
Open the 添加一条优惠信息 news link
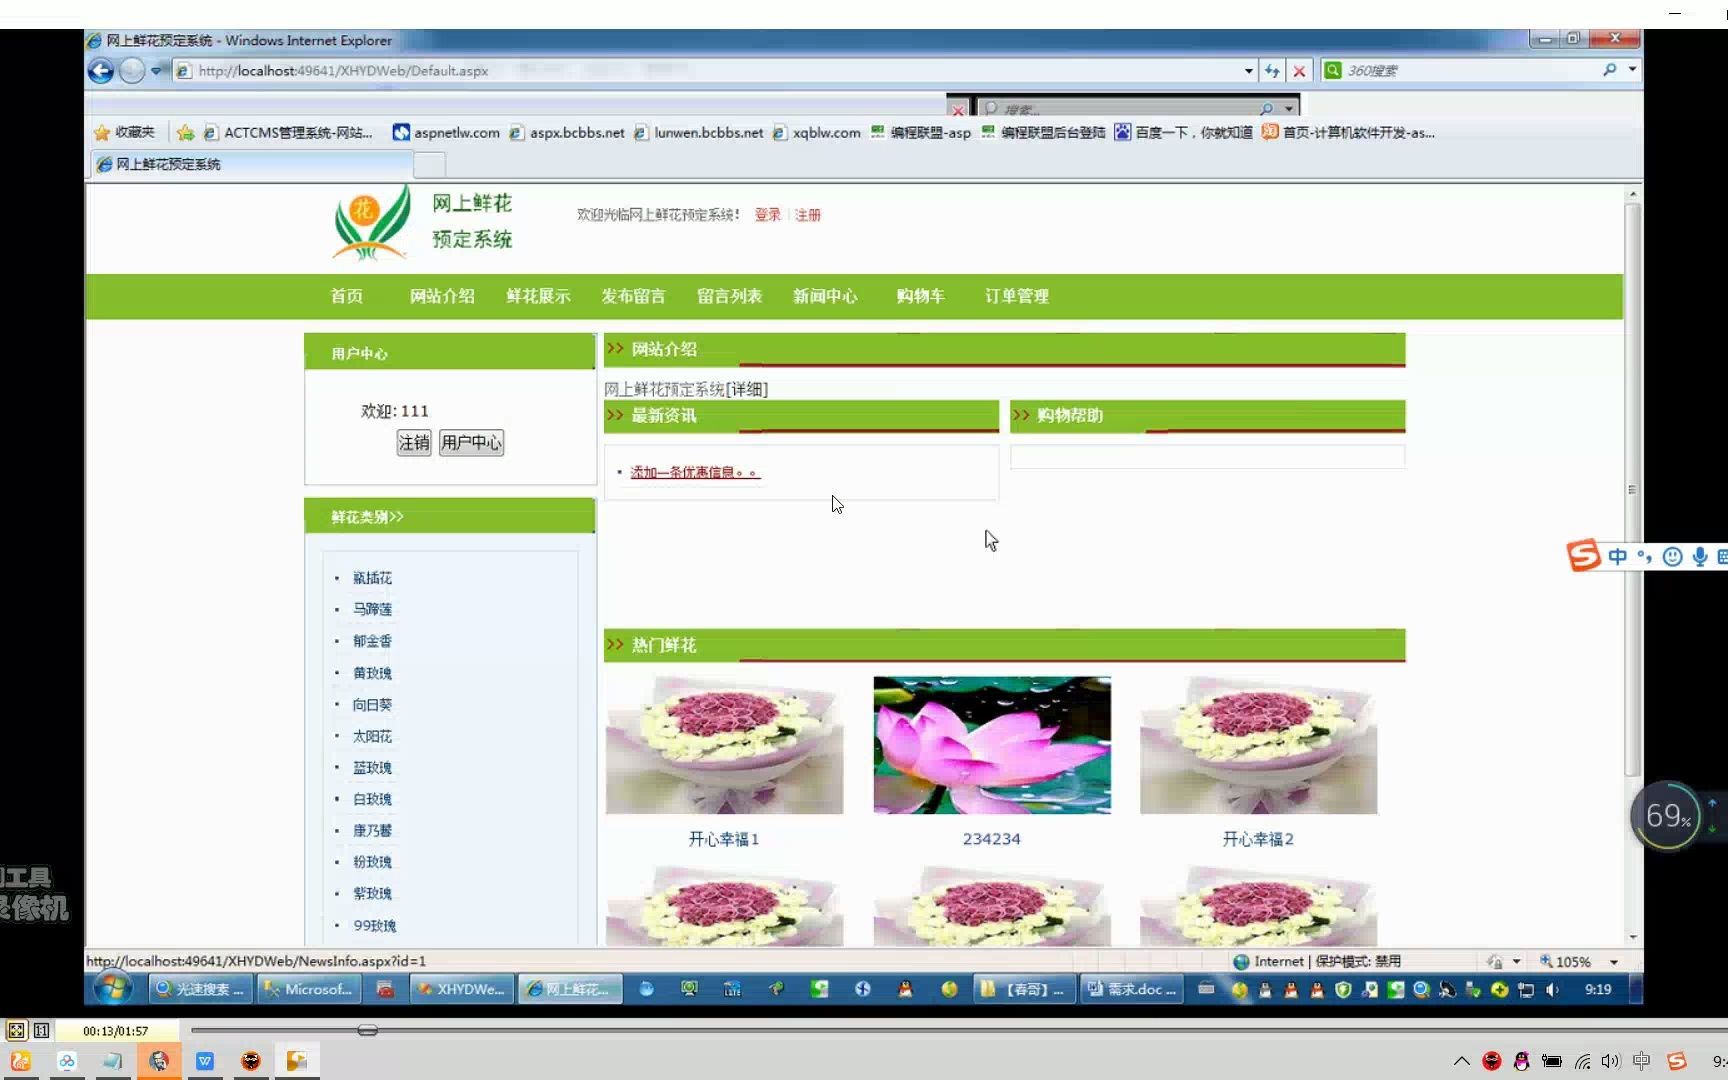[695, 472]
